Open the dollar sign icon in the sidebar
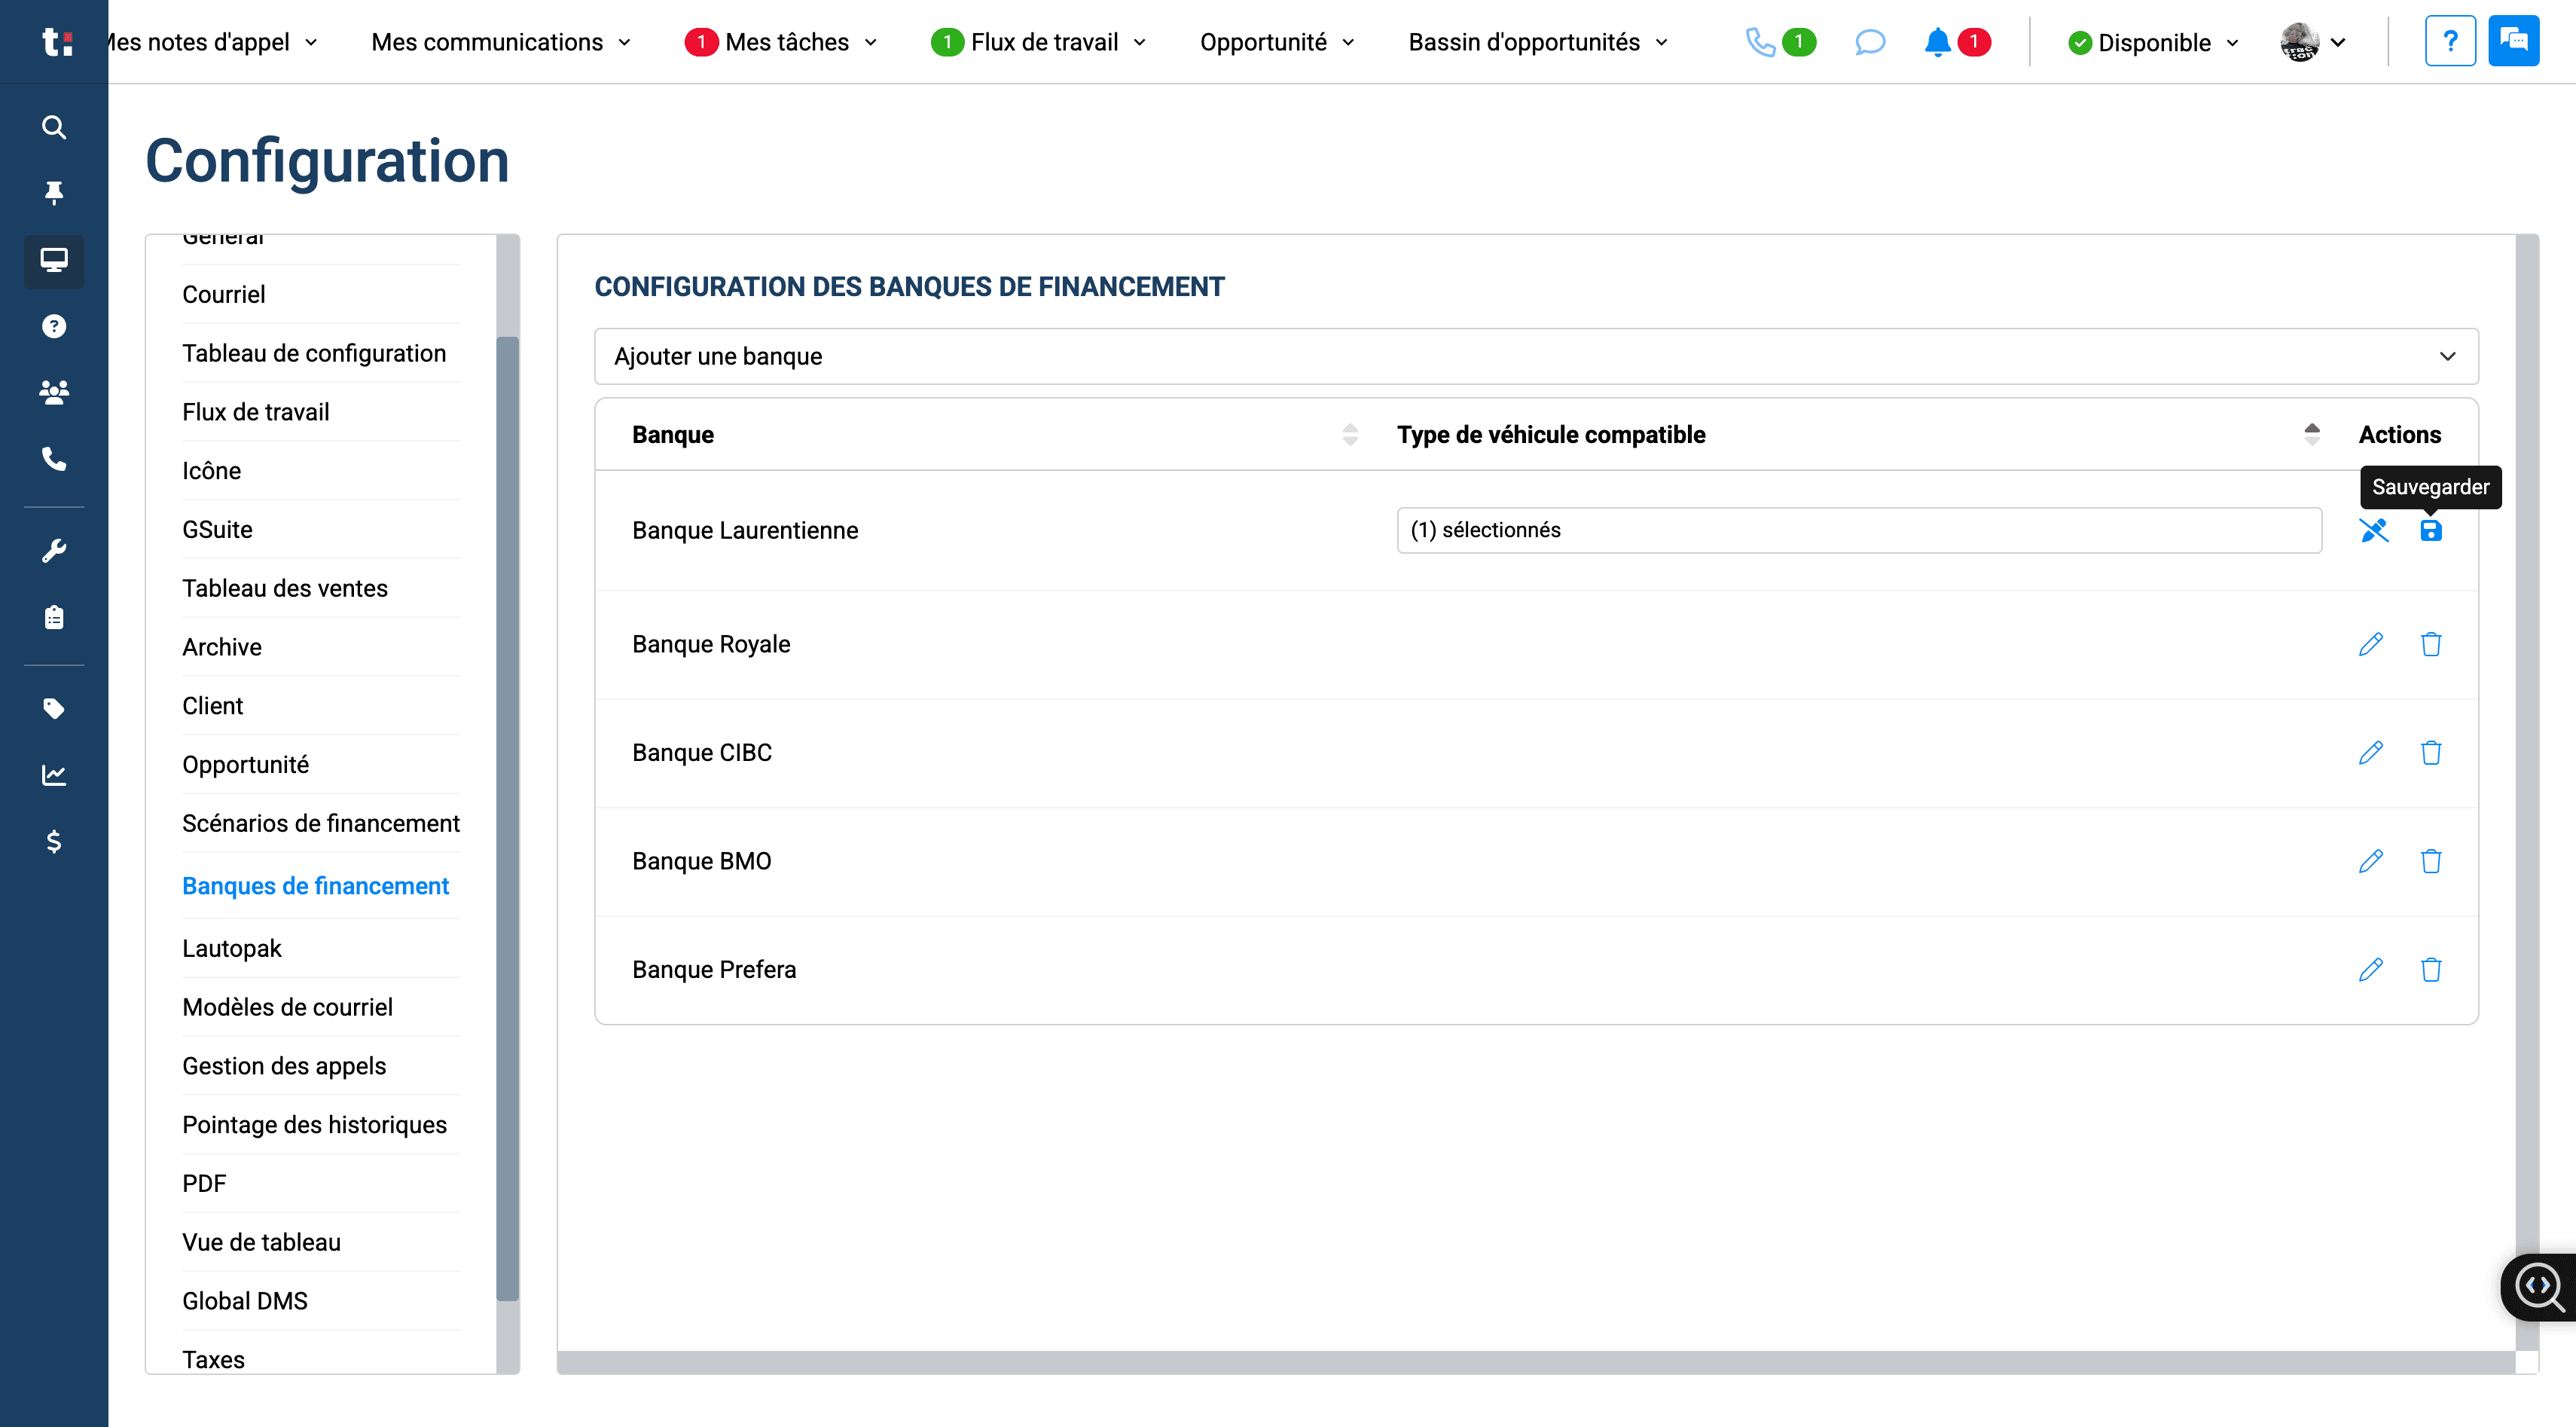 coord(54,842)
